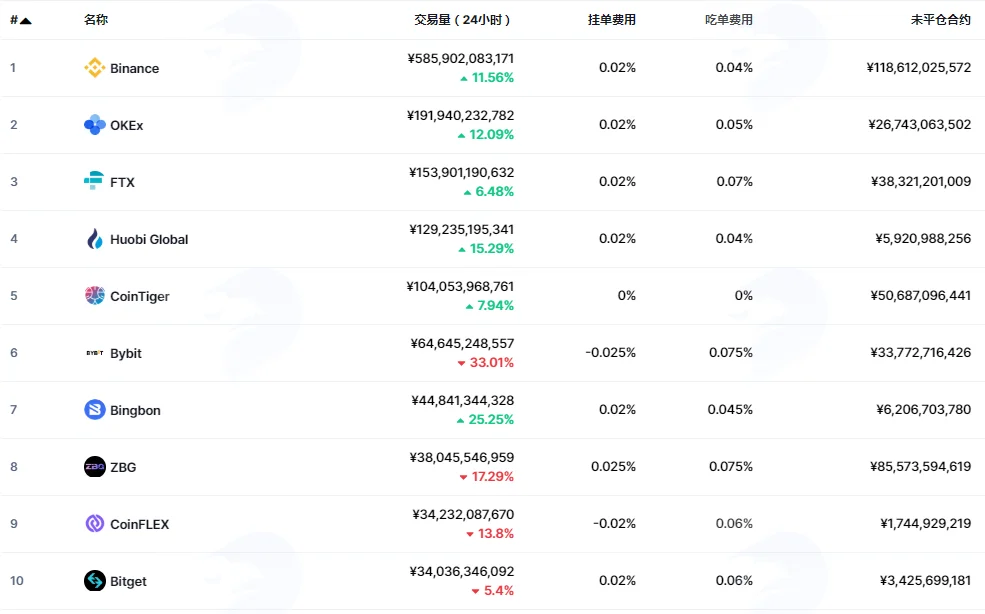Click the Bingbon logo icon
This screenshot has width=985, height=614.
coord(95,410)
